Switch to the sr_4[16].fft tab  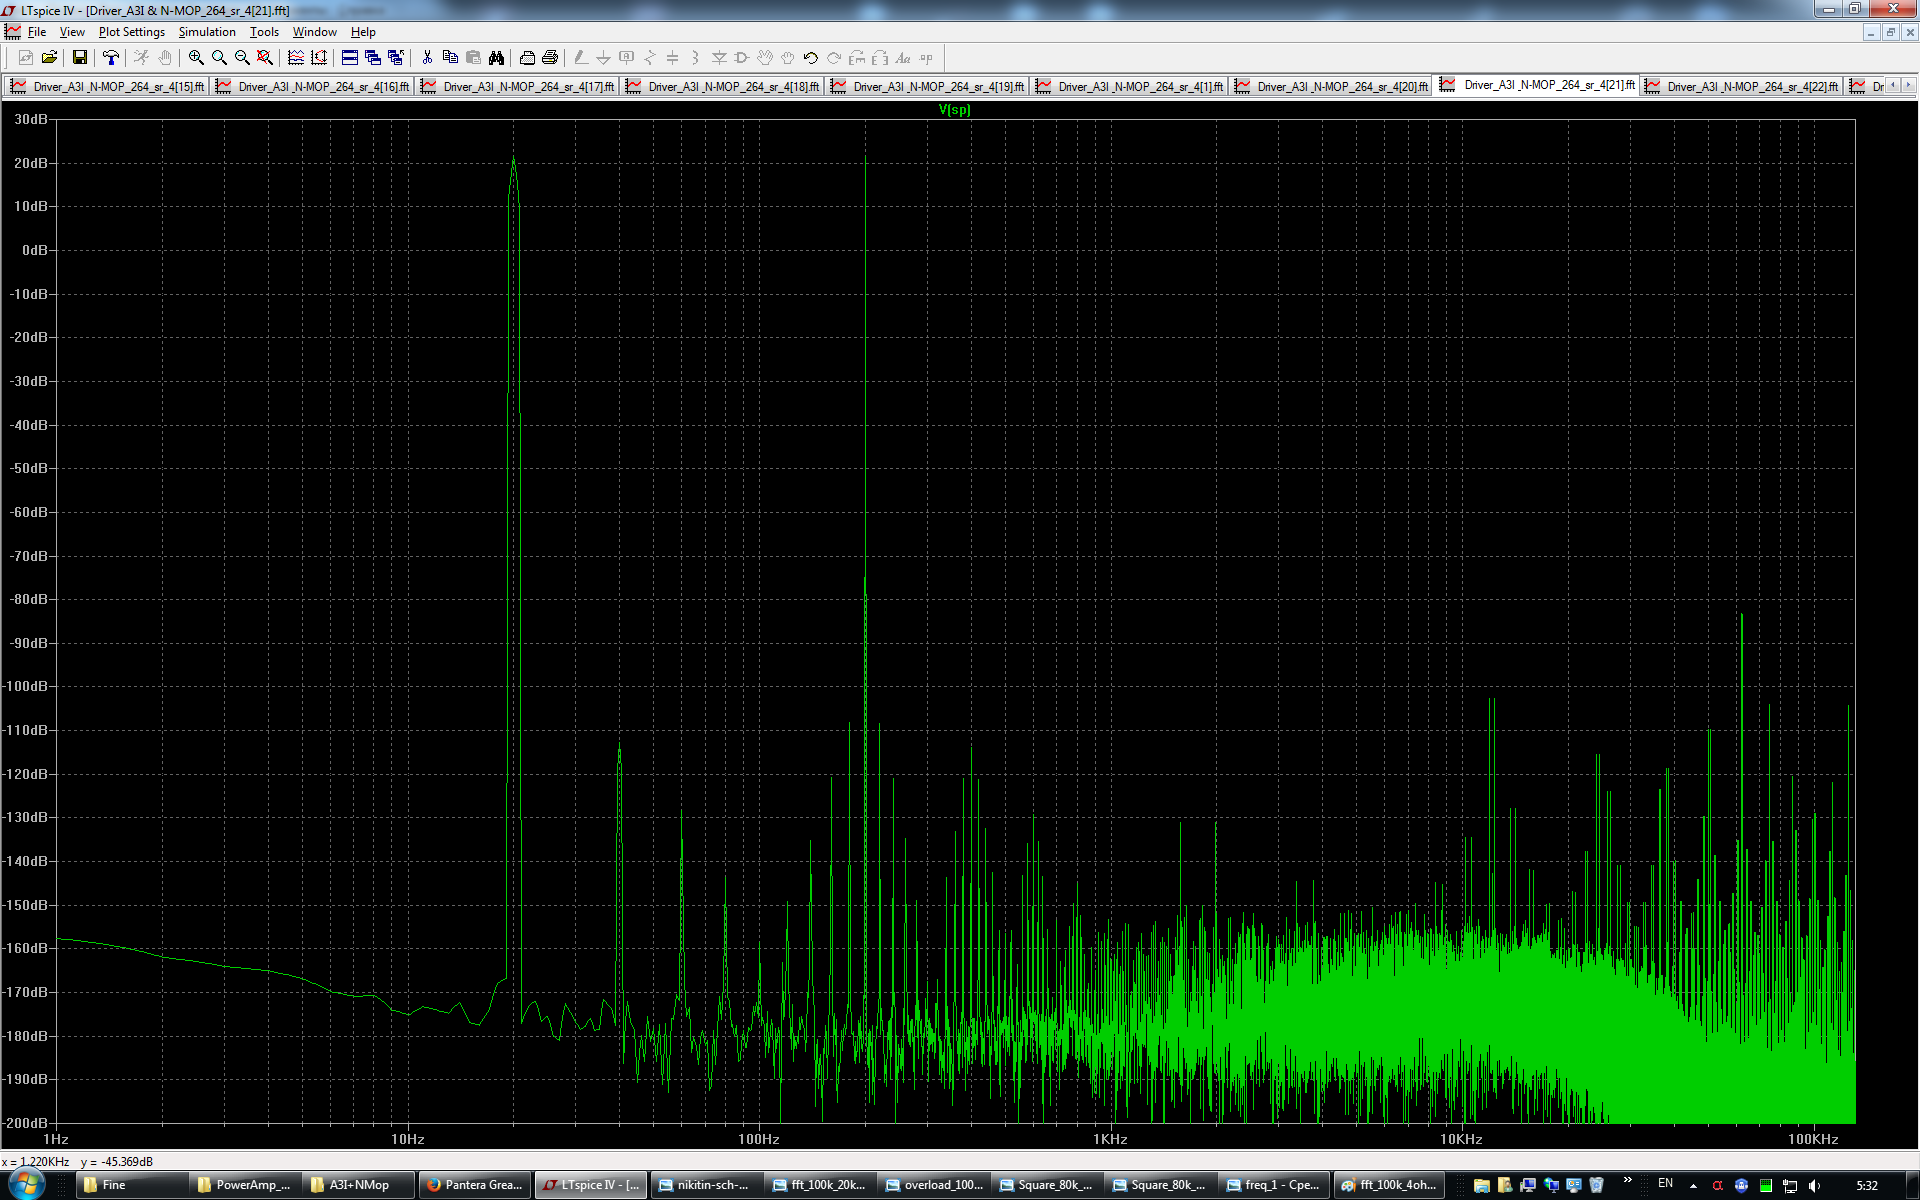312,87
